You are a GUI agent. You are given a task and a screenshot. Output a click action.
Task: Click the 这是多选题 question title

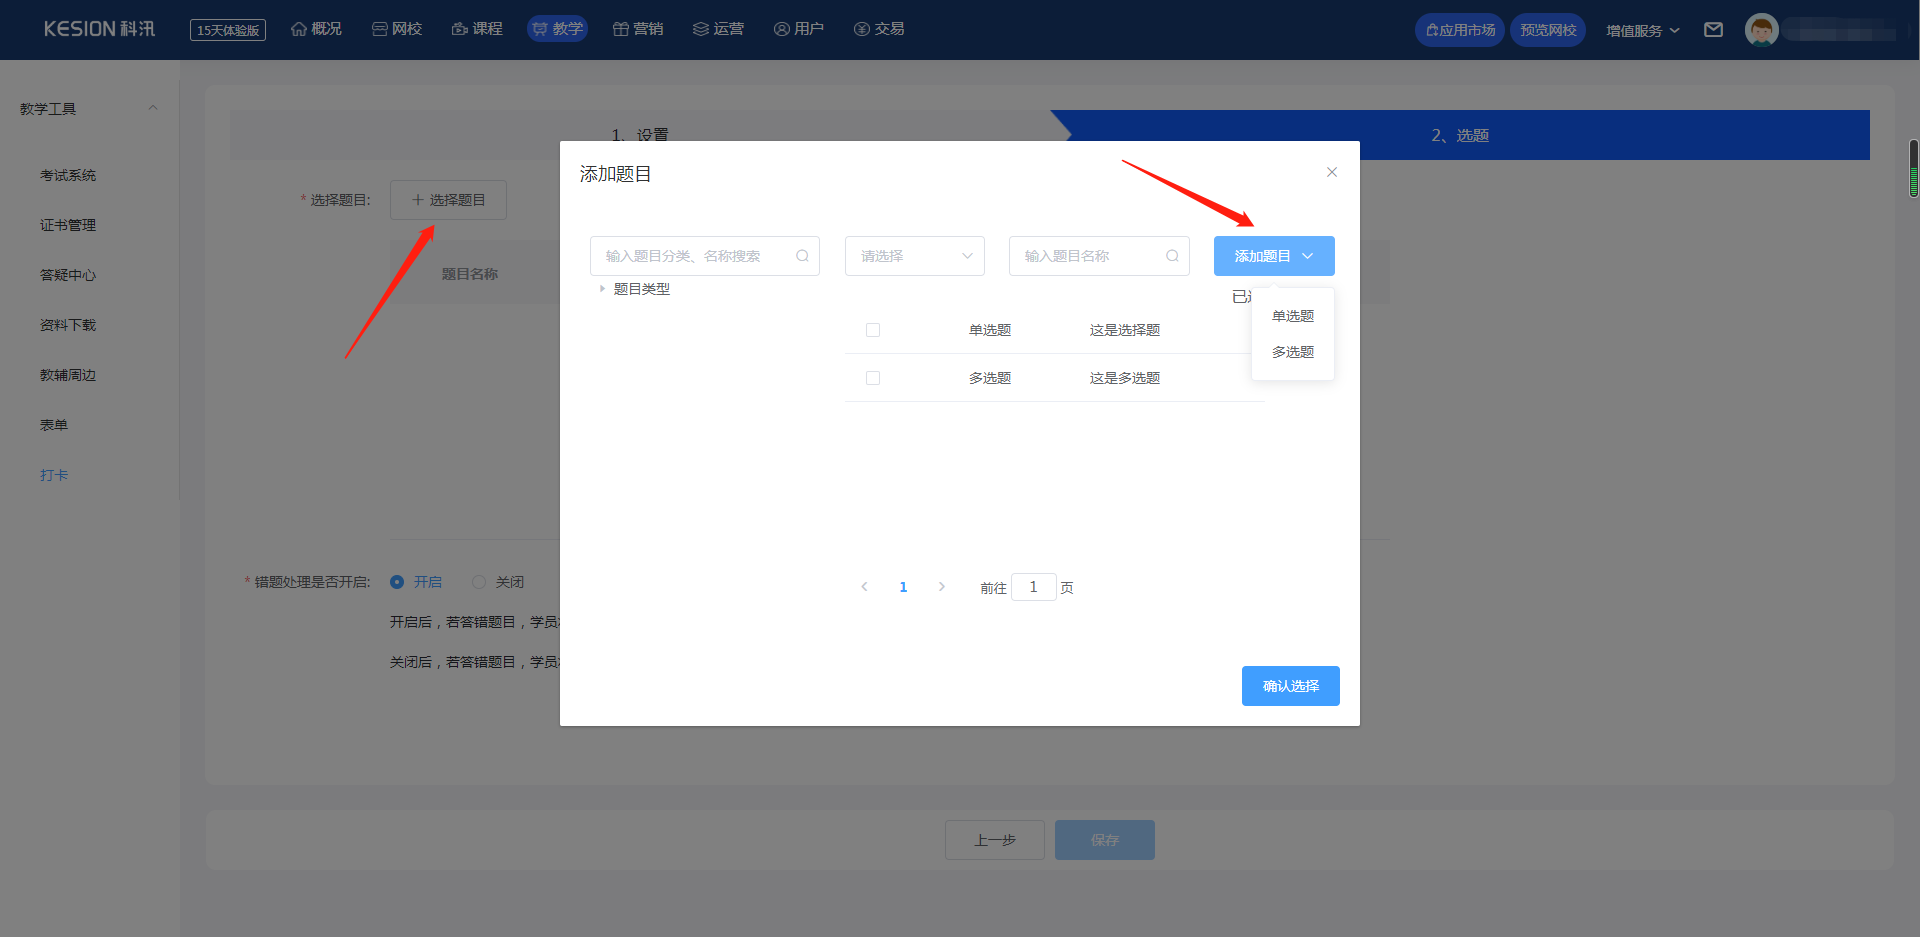pyautogui.click(x=1125, y=378)
